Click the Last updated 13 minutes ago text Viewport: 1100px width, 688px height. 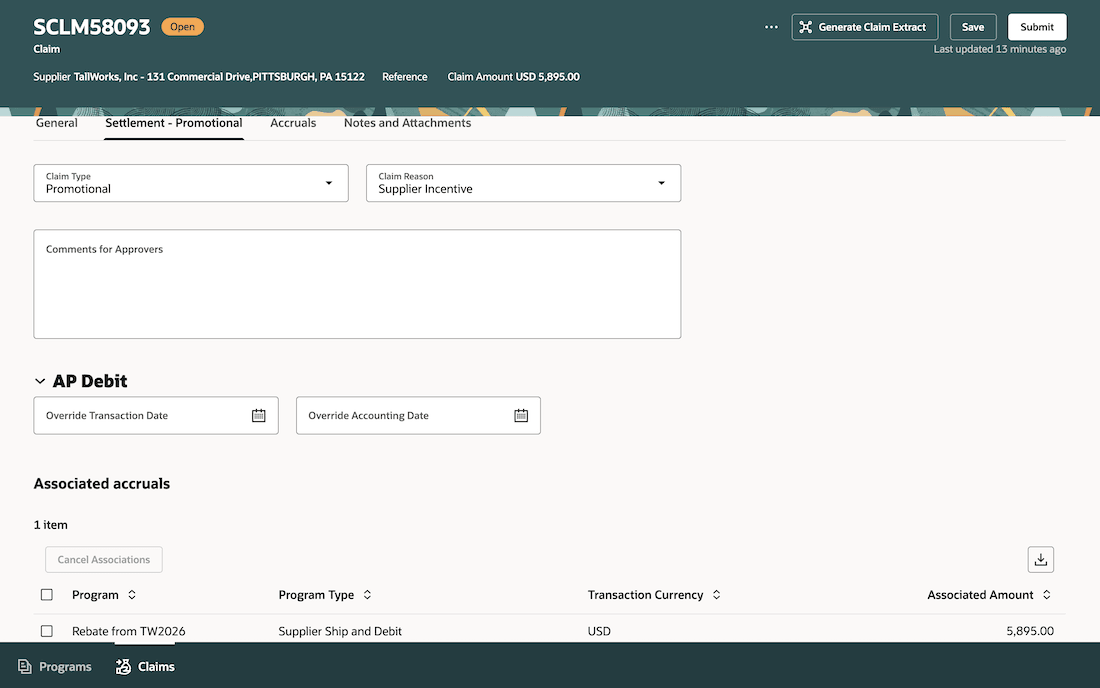point(1000,49)
